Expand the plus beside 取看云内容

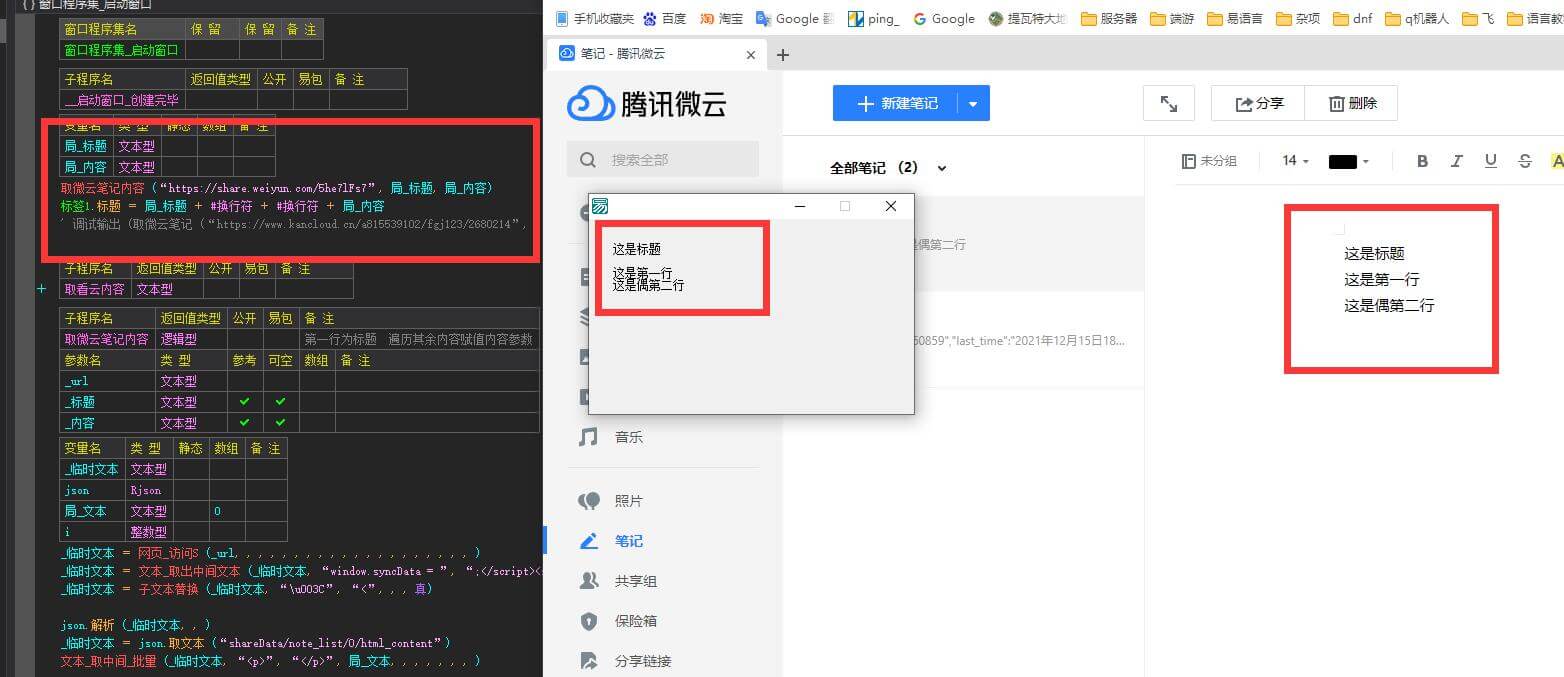[42, 289]
